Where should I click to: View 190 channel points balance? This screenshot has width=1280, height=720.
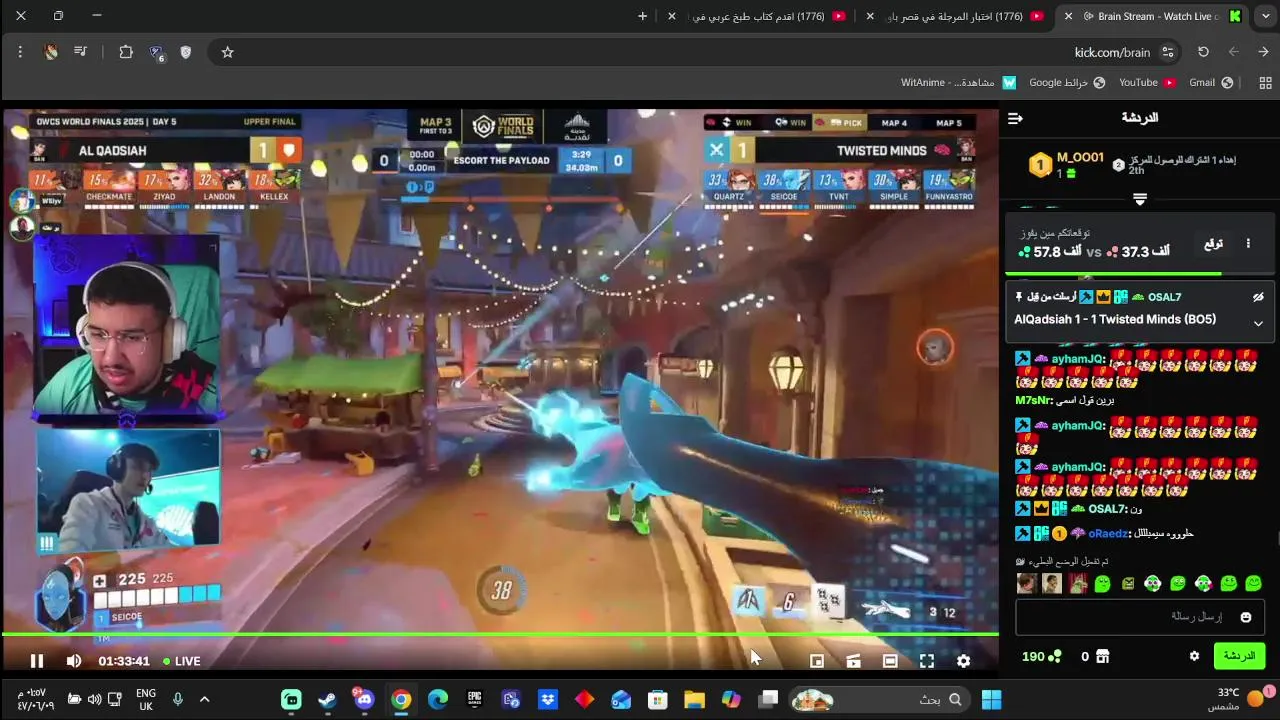point(1041,656)
